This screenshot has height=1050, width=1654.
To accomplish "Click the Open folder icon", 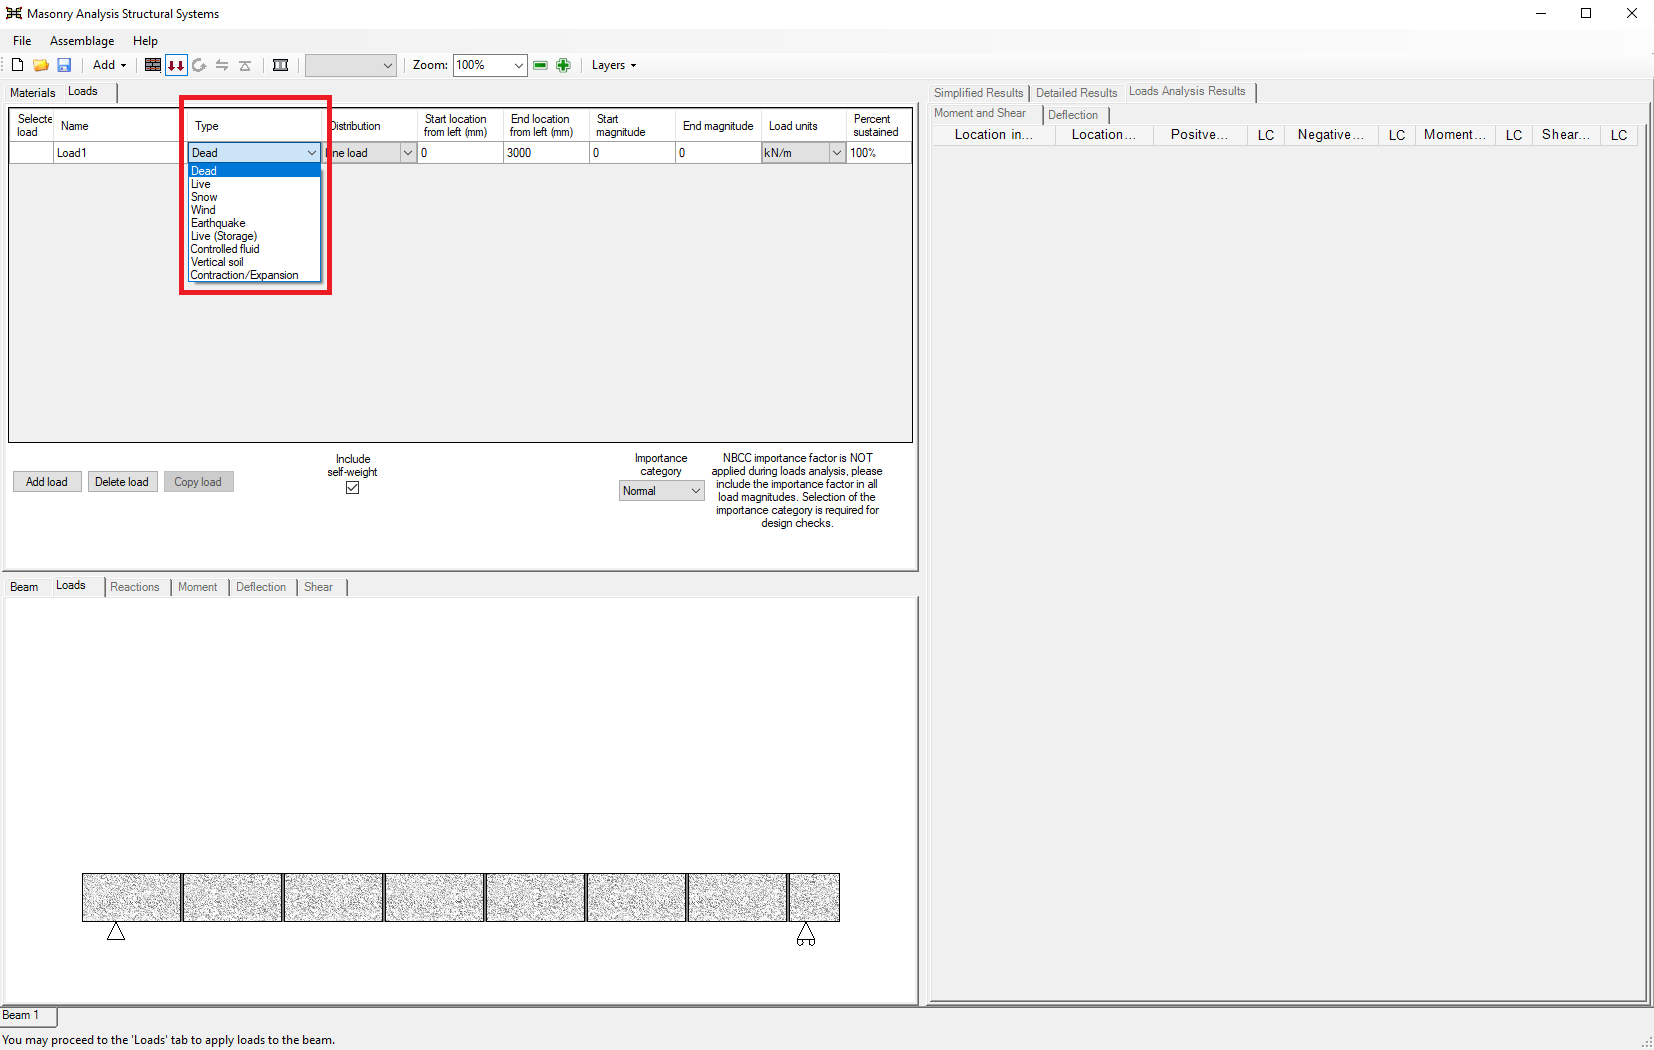I will [x=41, y=65].
